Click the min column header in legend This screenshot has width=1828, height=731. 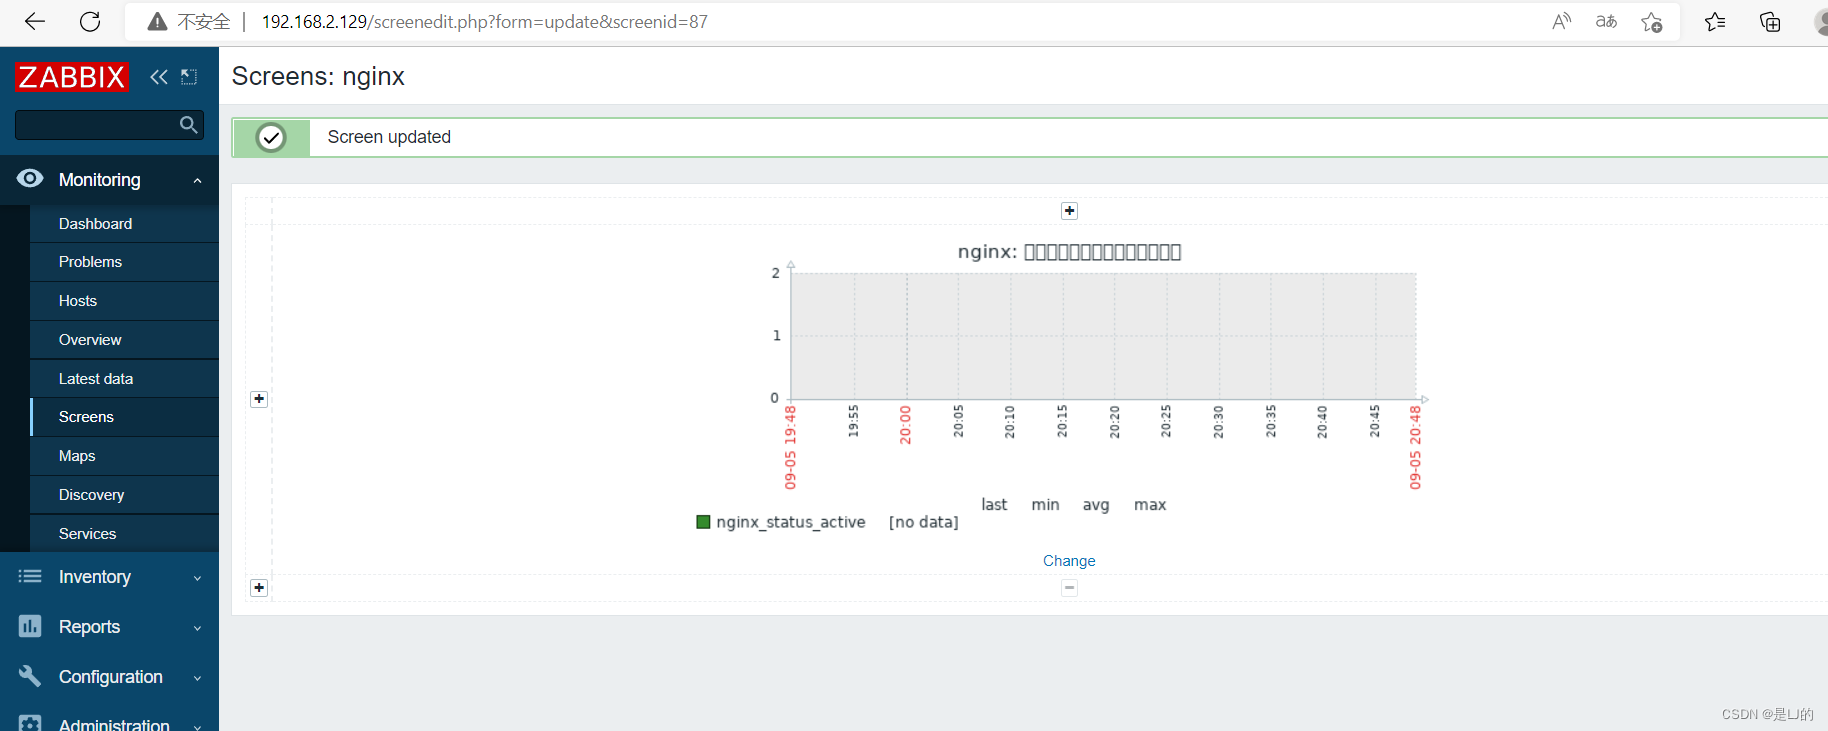1045,505
